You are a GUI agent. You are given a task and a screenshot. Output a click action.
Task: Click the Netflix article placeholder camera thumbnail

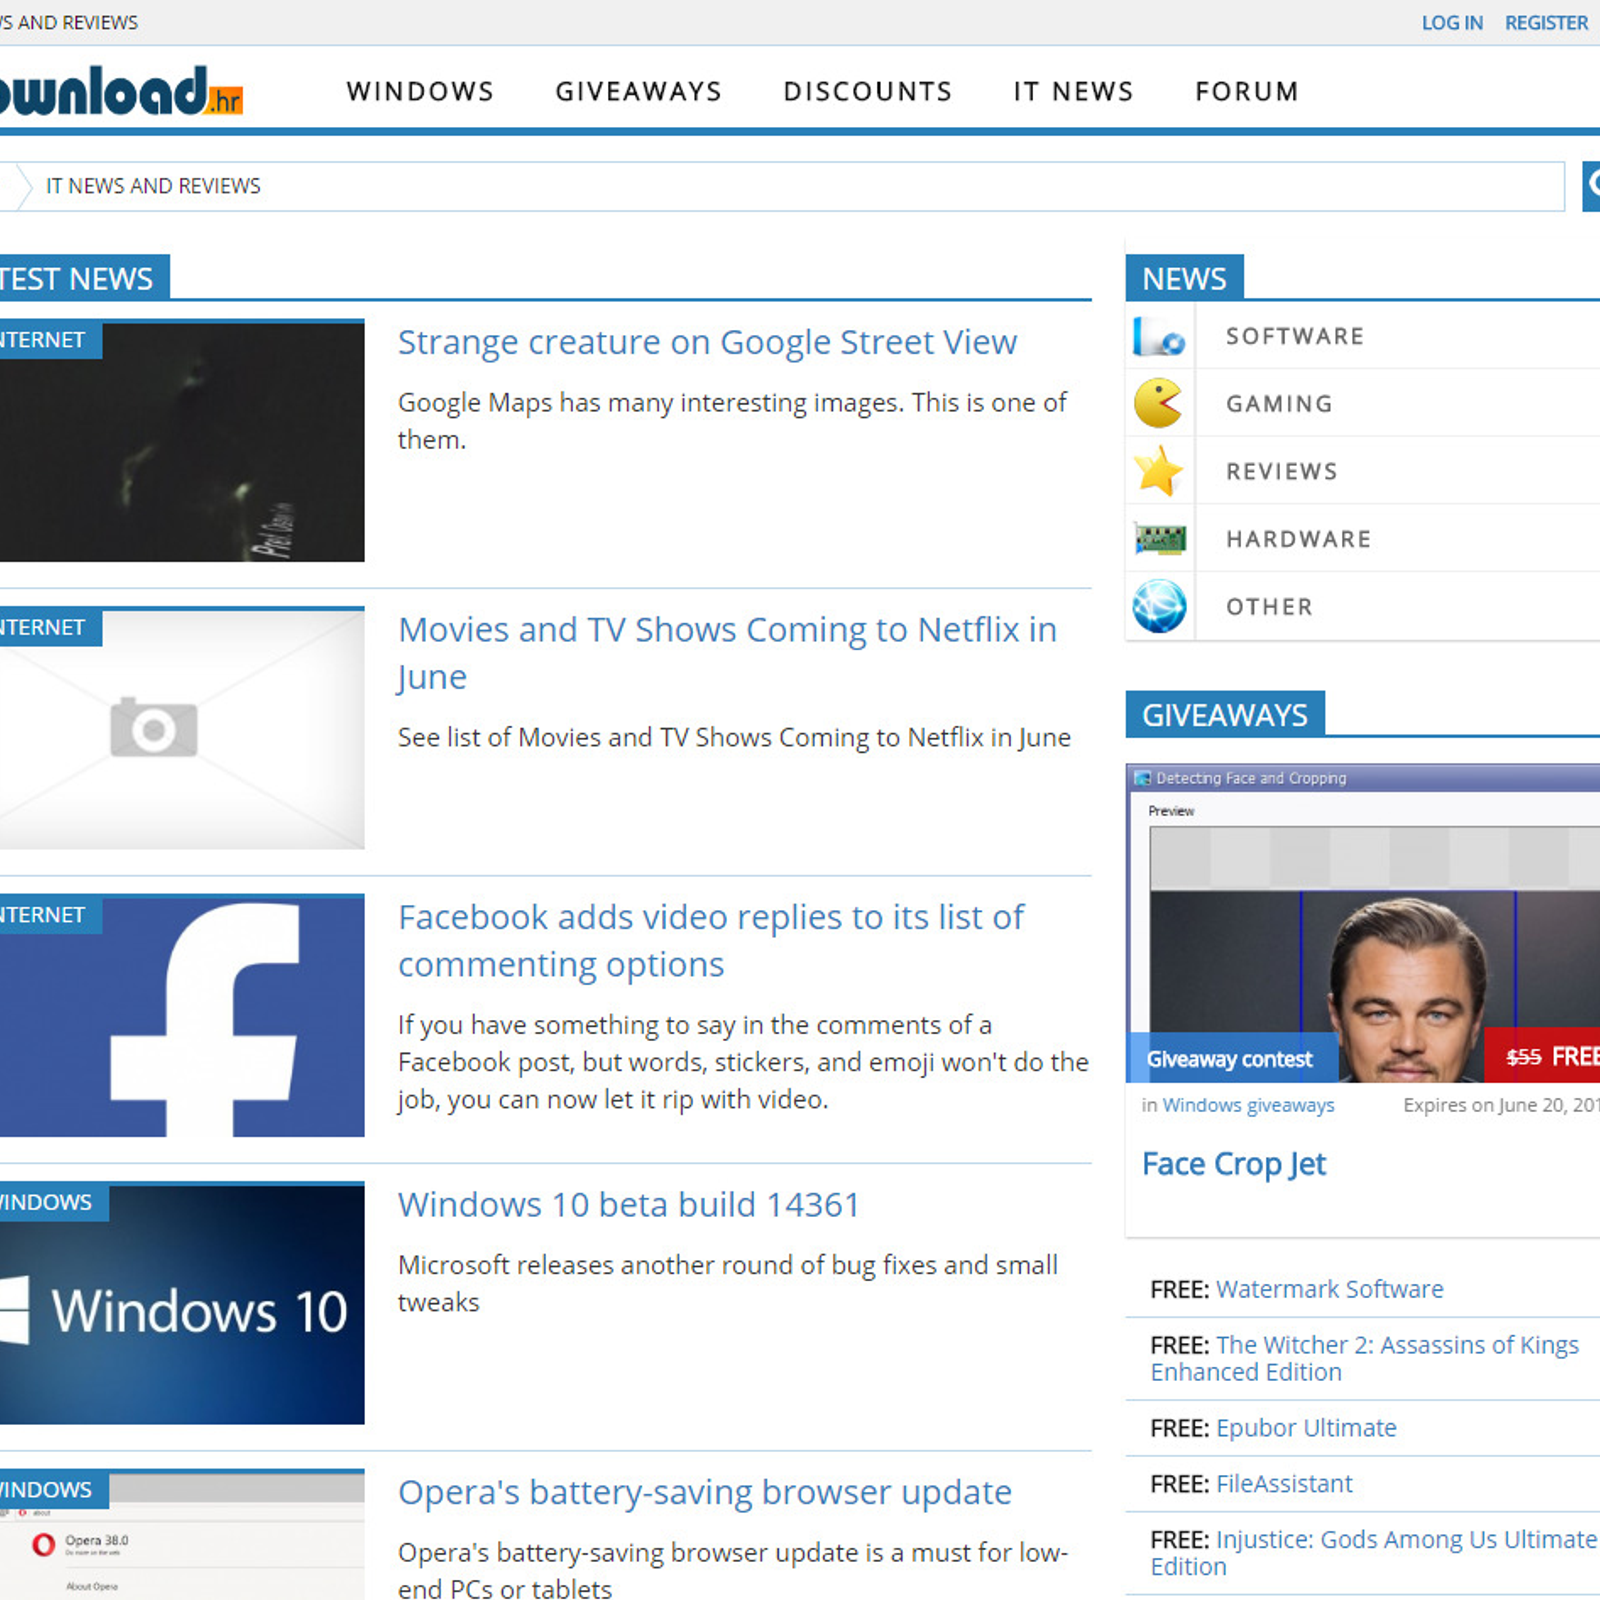pos(182,729)
